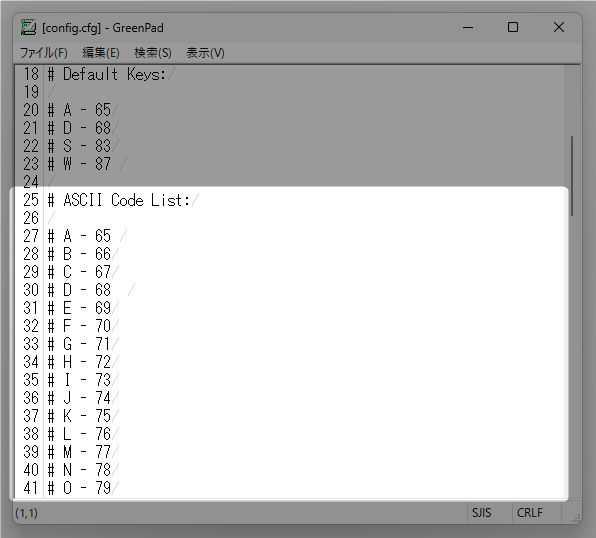Viewport: 596px width, 538px height.
Task: Click the SJIS encoding indicator in status bar
Action: 482,513
